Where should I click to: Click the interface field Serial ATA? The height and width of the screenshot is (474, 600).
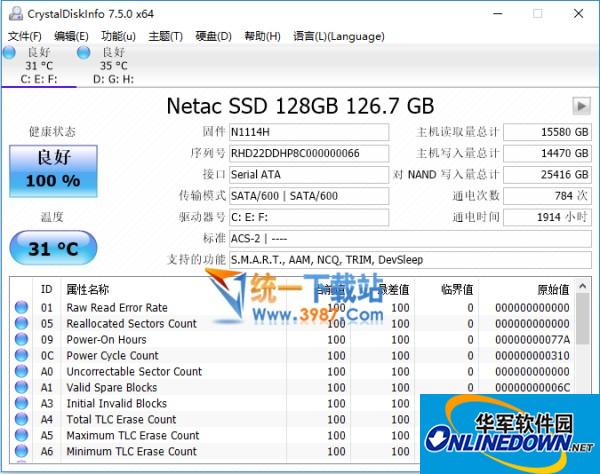309,175
